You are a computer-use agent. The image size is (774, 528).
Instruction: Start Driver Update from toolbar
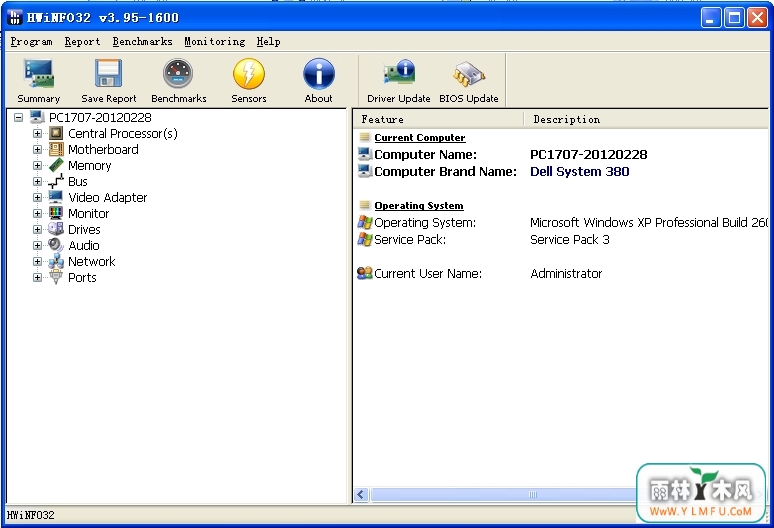point(399,73)
